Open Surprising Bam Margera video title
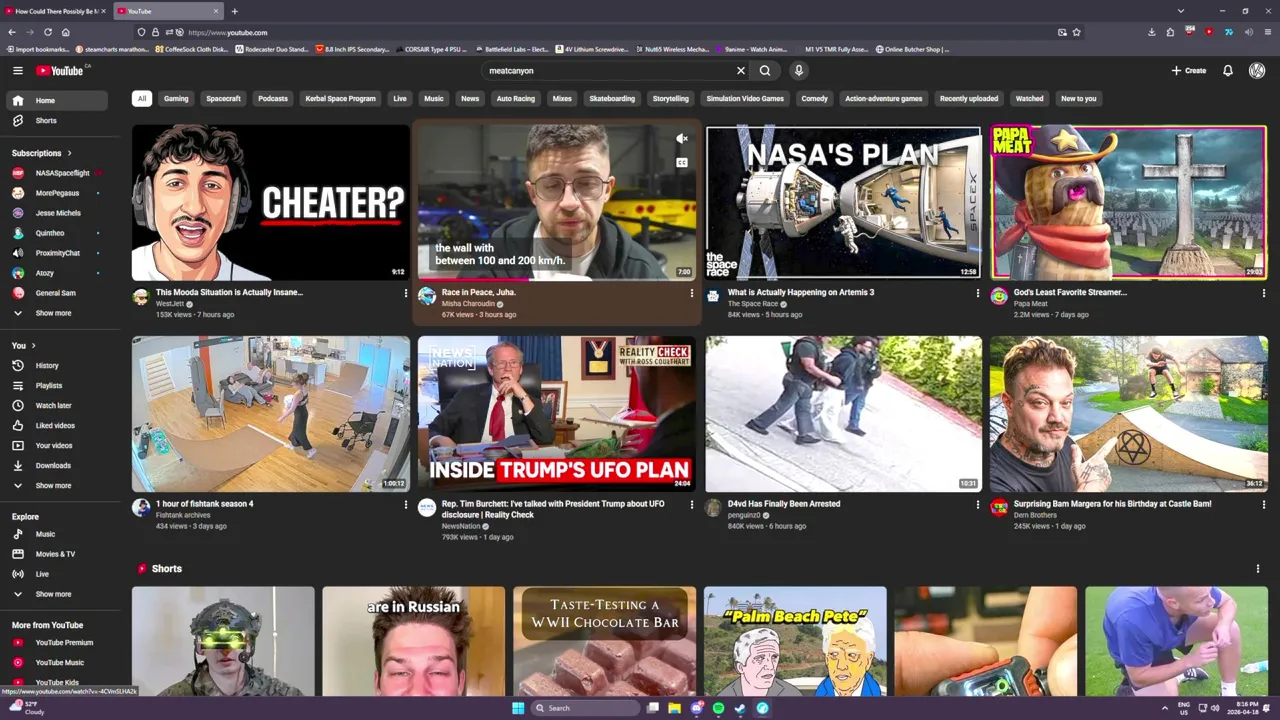 click(x=1113, y=504)
